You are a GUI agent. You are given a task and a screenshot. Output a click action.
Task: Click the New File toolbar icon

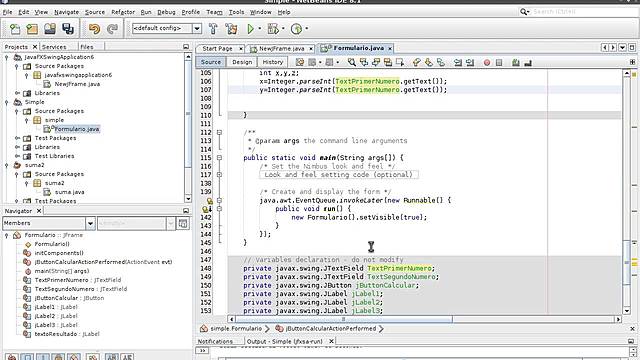click(x=15, y=29)
